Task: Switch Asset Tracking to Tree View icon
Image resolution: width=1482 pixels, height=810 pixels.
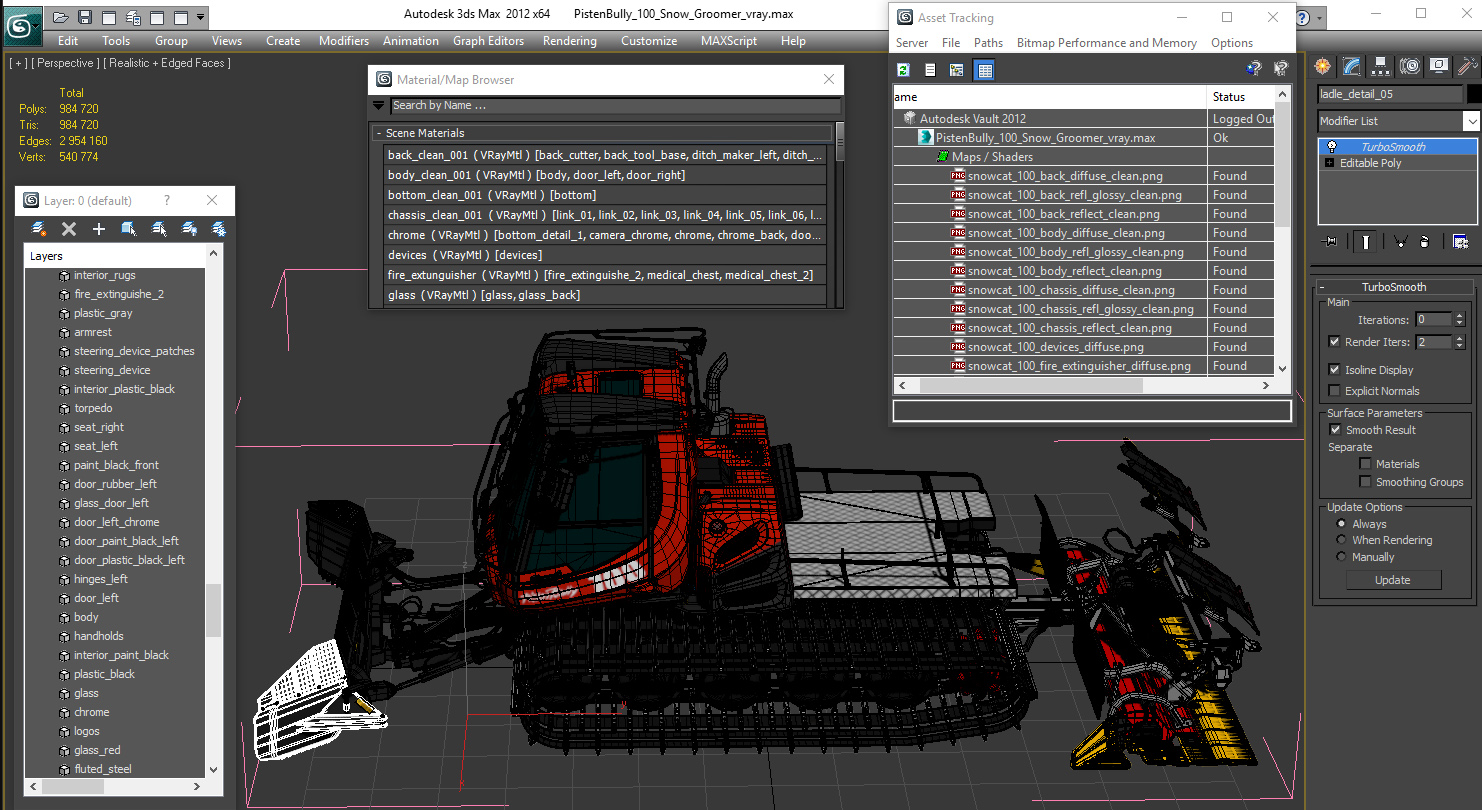Action: (957, 69)
